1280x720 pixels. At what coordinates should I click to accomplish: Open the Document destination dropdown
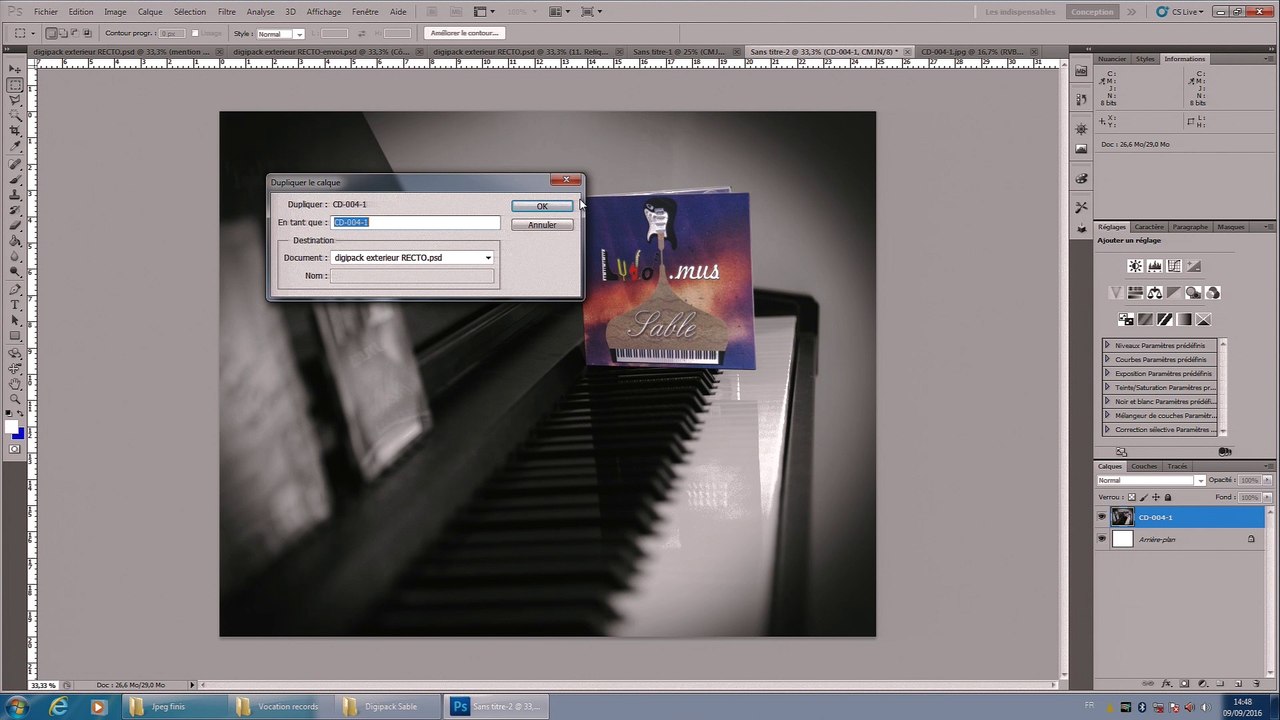click(x=412, y=258)
